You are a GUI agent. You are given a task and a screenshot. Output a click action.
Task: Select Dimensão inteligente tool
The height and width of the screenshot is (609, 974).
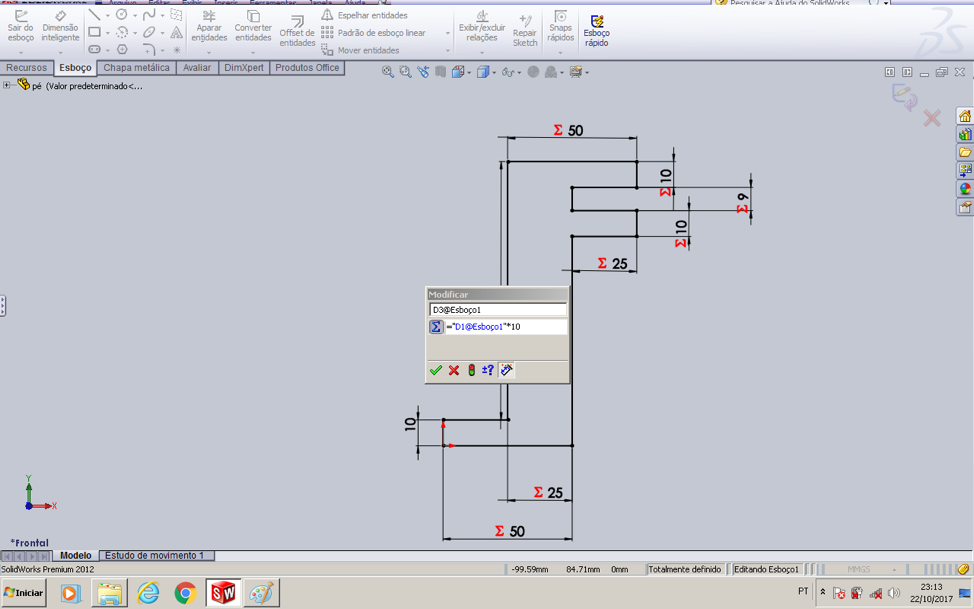pos(60,26)
